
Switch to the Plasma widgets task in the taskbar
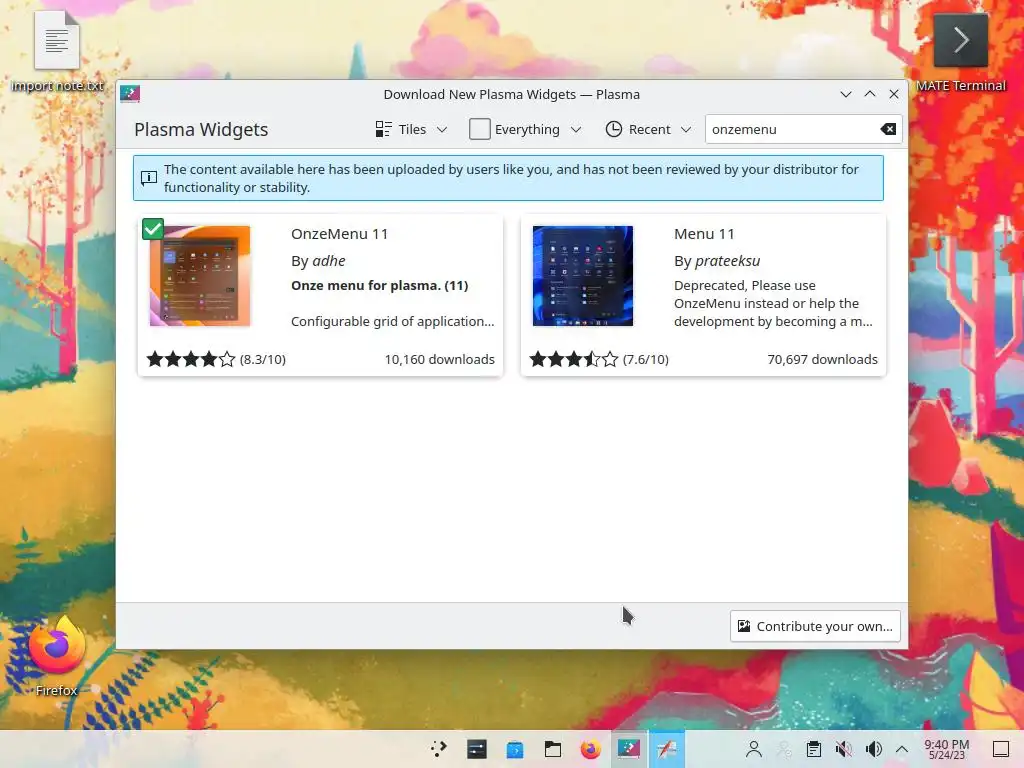click(629, 749)
